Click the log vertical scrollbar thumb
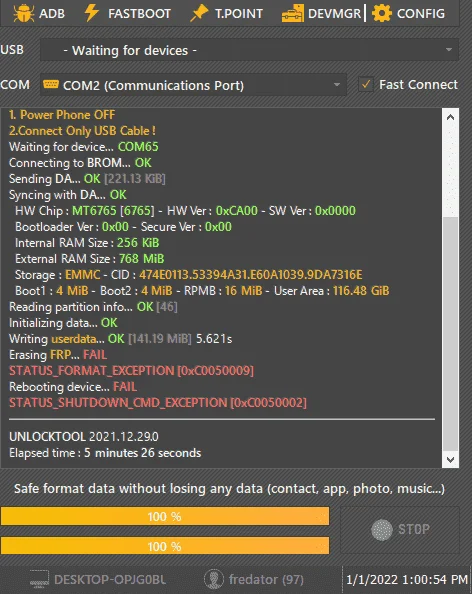Image resolution: width=472 pixels, height=594 pixels. 450,334
